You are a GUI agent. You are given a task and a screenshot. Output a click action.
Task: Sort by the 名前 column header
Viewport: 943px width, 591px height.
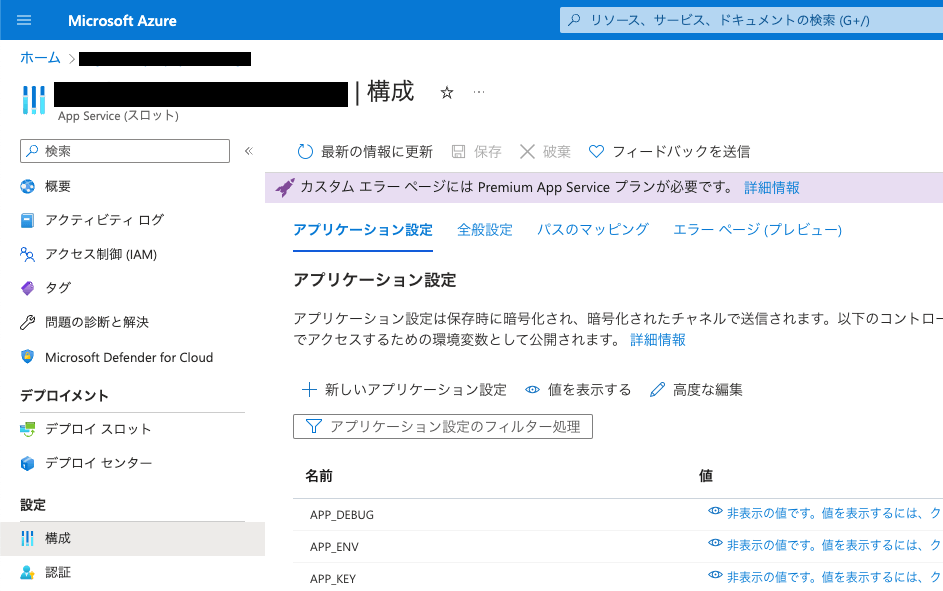click(x=319, y=476)
